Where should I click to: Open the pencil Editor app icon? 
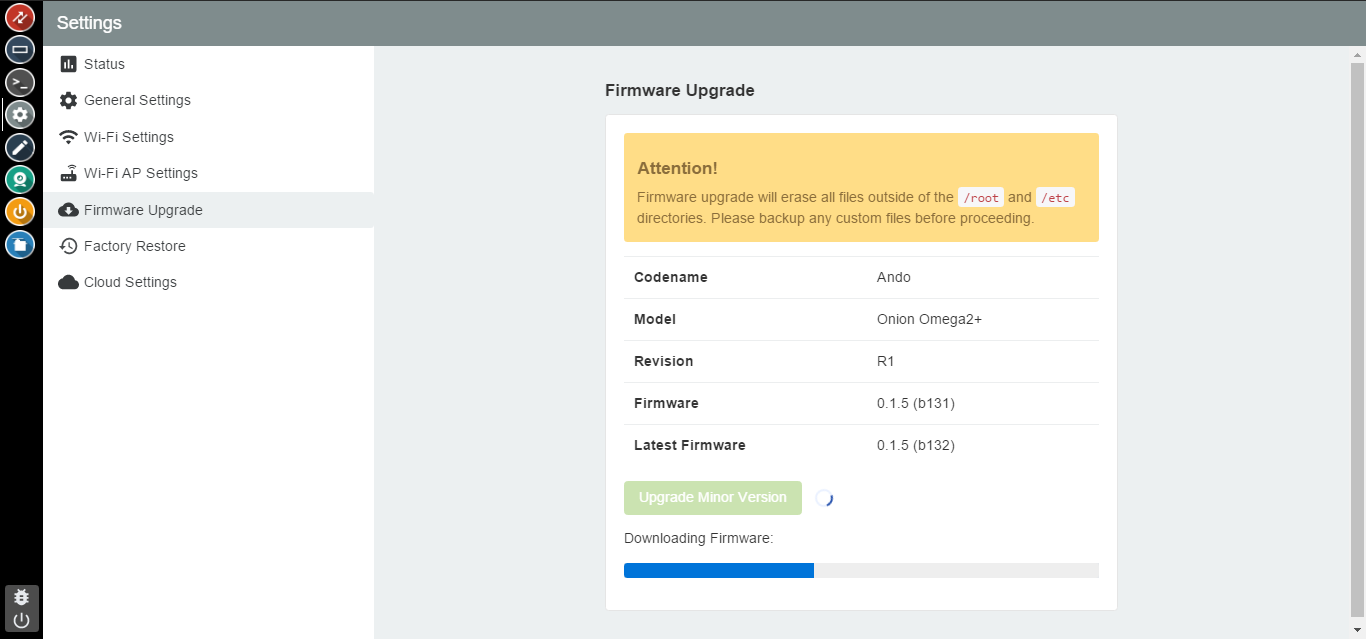(x=20, y=147)
